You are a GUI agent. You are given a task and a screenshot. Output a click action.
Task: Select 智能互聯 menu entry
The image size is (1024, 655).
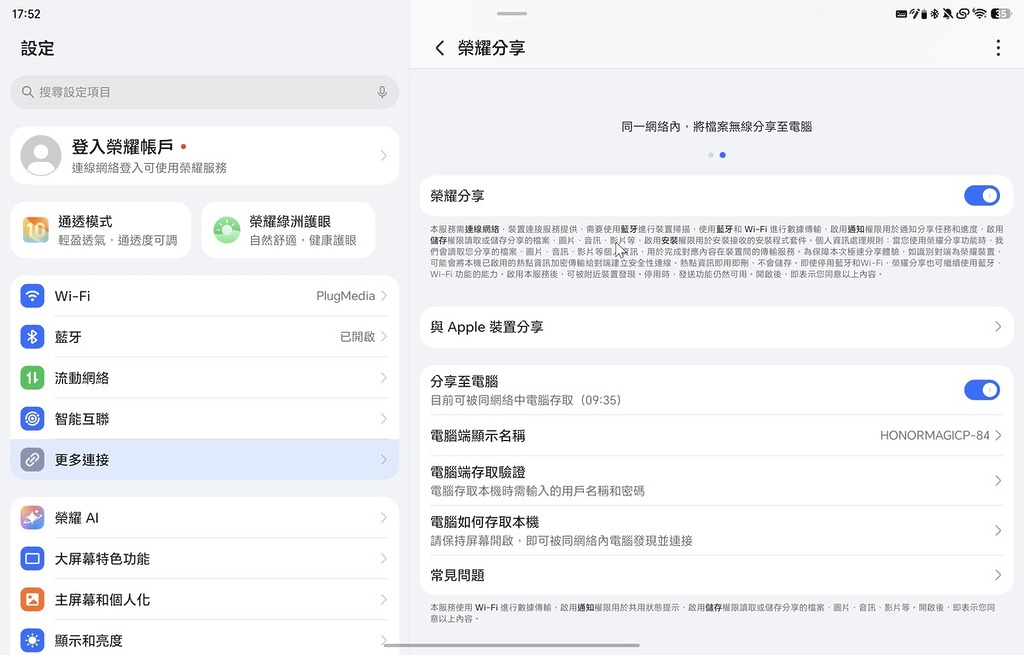coord(204,419)
